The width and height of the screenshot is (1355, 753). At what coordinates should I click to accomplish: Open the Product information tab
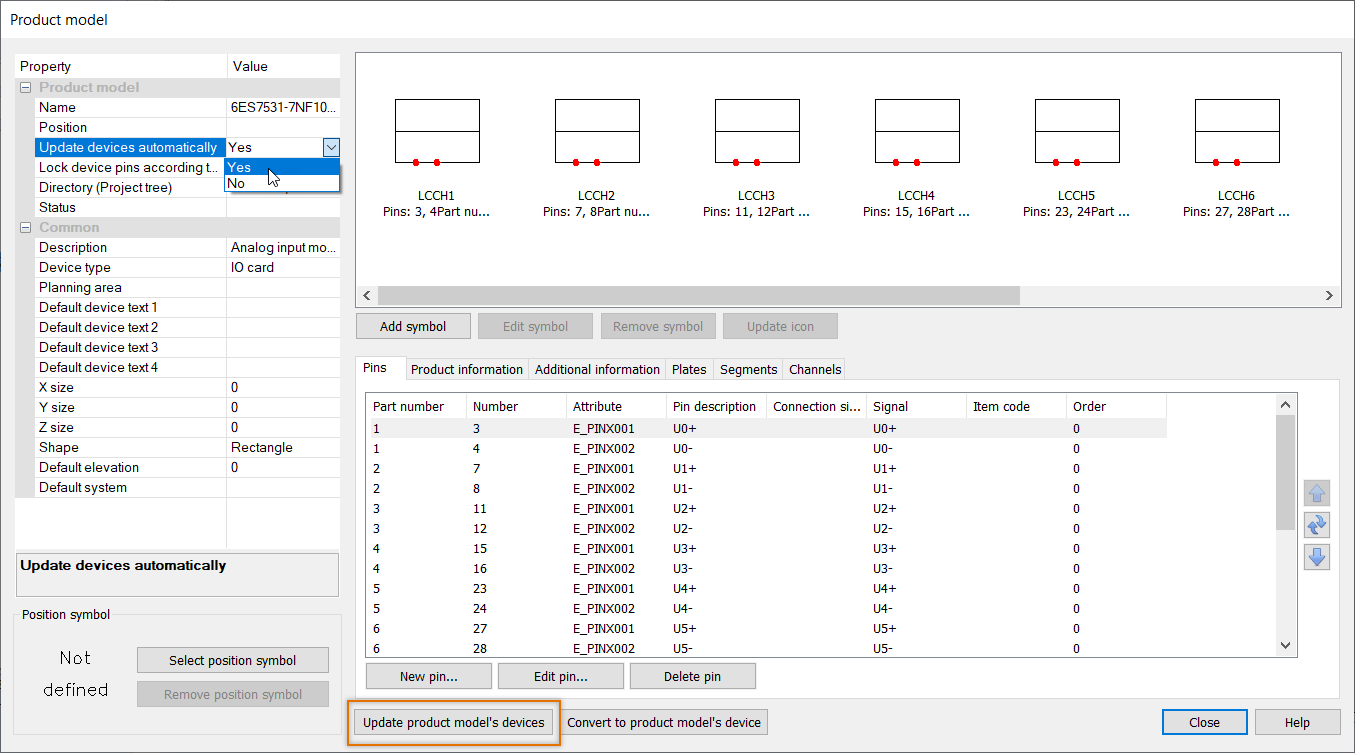coord(466,370)
